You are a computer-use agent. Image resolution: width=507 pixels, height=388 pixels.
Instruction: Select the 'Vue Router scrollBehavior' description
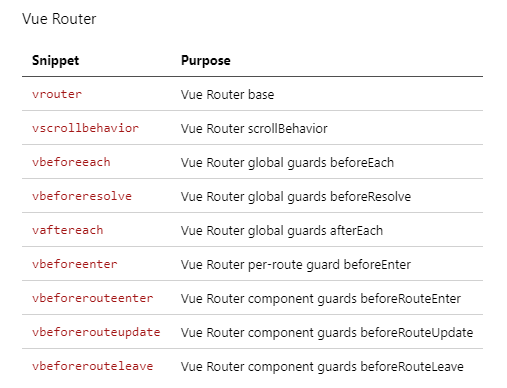coord(254,129)
